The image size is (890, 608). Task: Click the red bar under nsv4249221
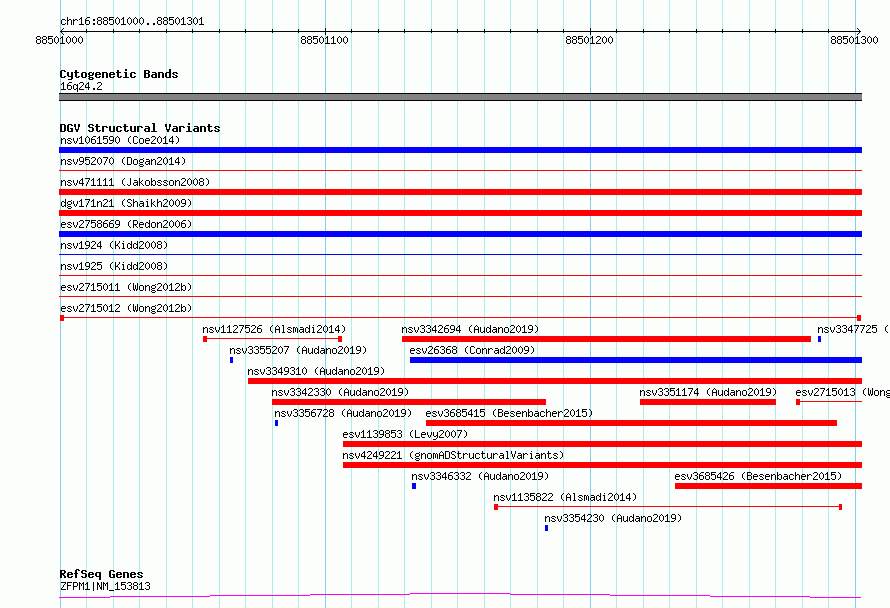point(602,466)
